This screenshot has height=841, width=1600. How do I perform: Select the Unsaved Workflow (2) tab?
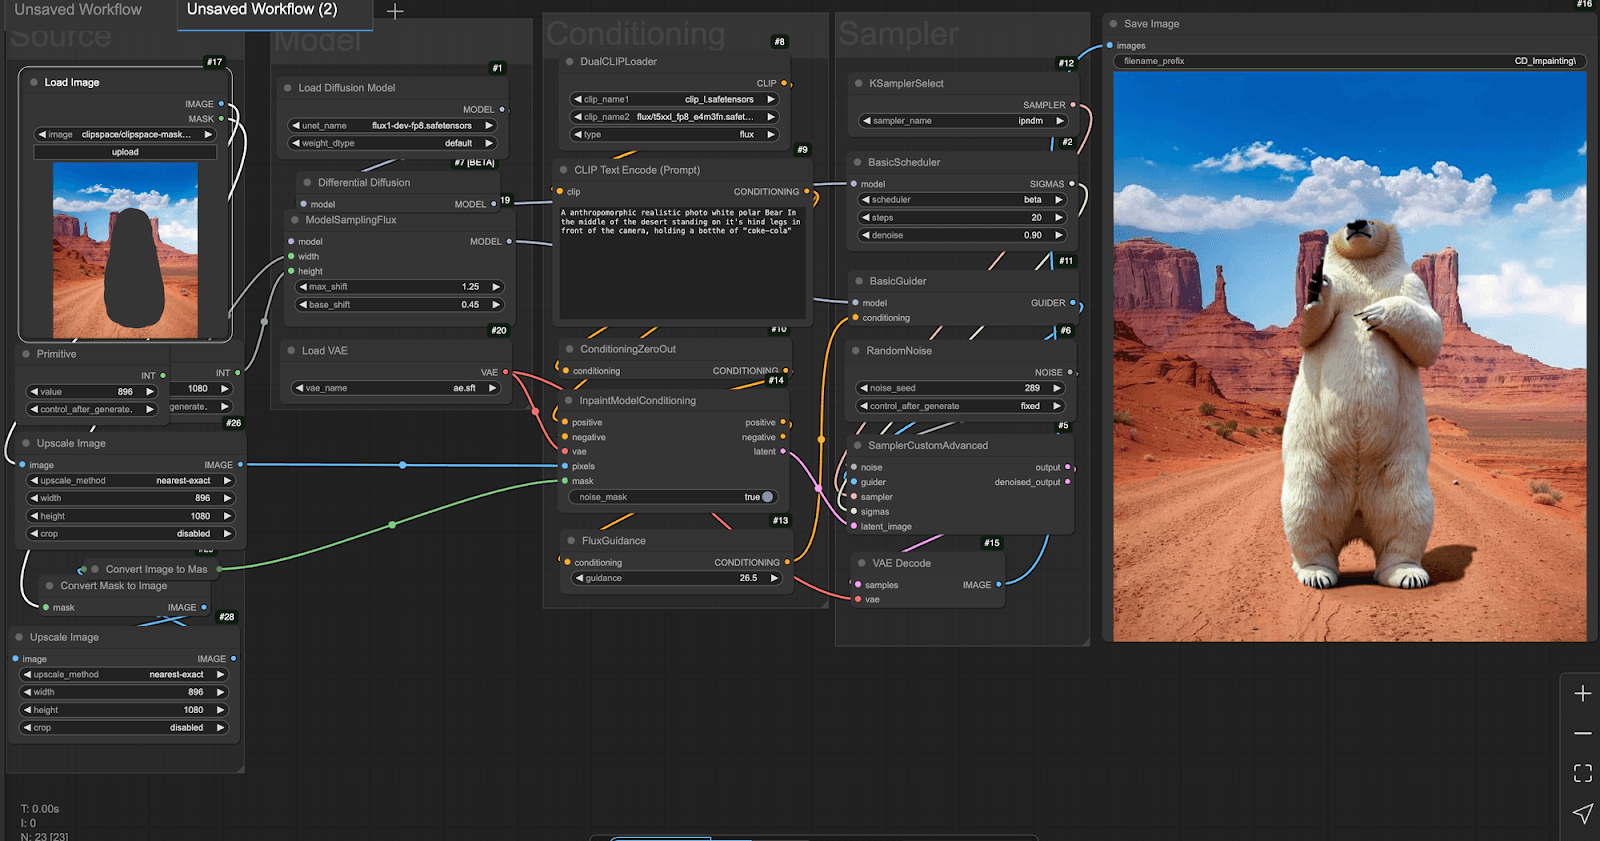(x=262, y=10)
